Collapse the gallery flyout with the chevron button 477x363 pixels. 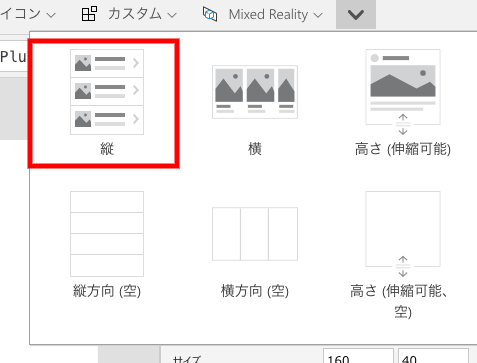356,14
